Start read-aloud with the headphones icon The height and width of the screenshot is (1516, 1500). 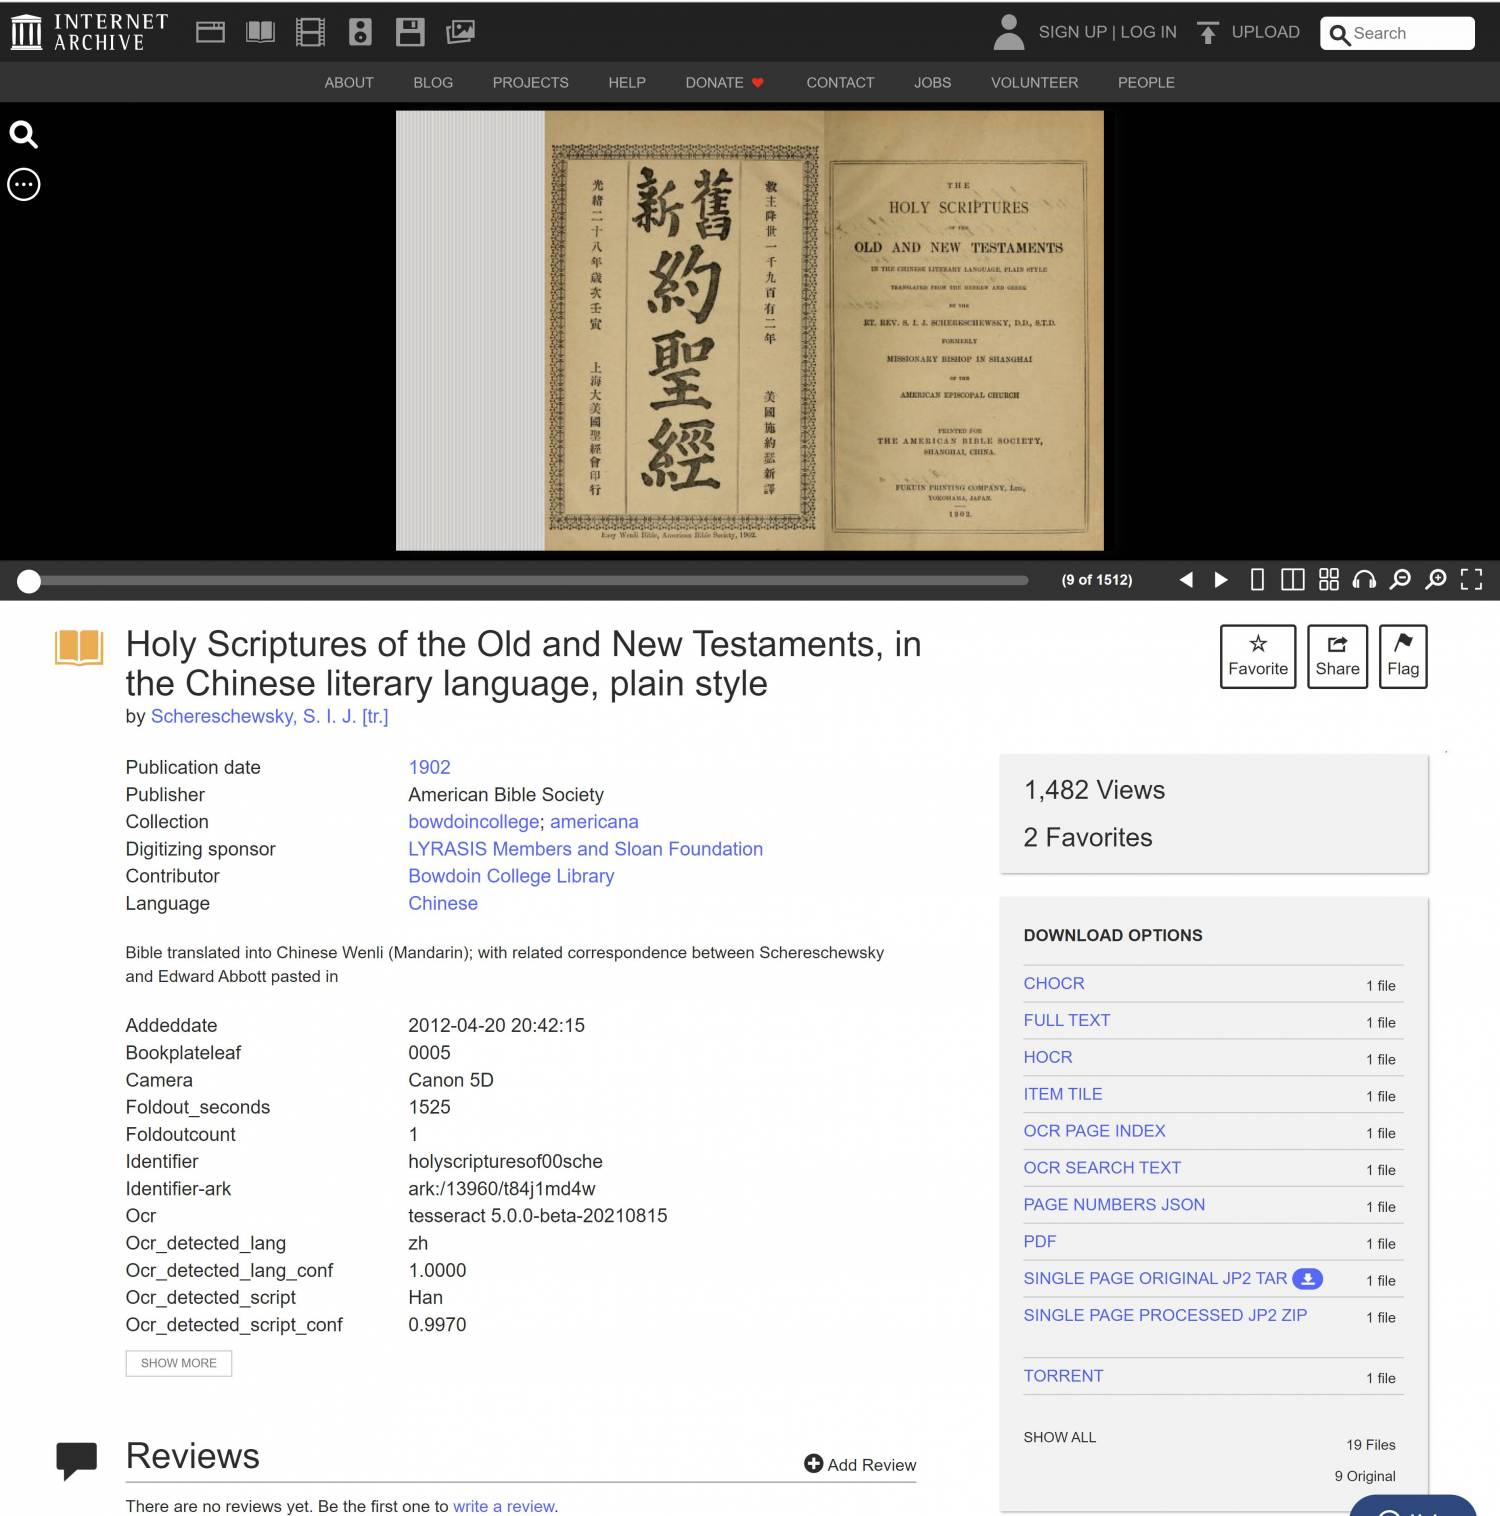tap(1362, 580)
